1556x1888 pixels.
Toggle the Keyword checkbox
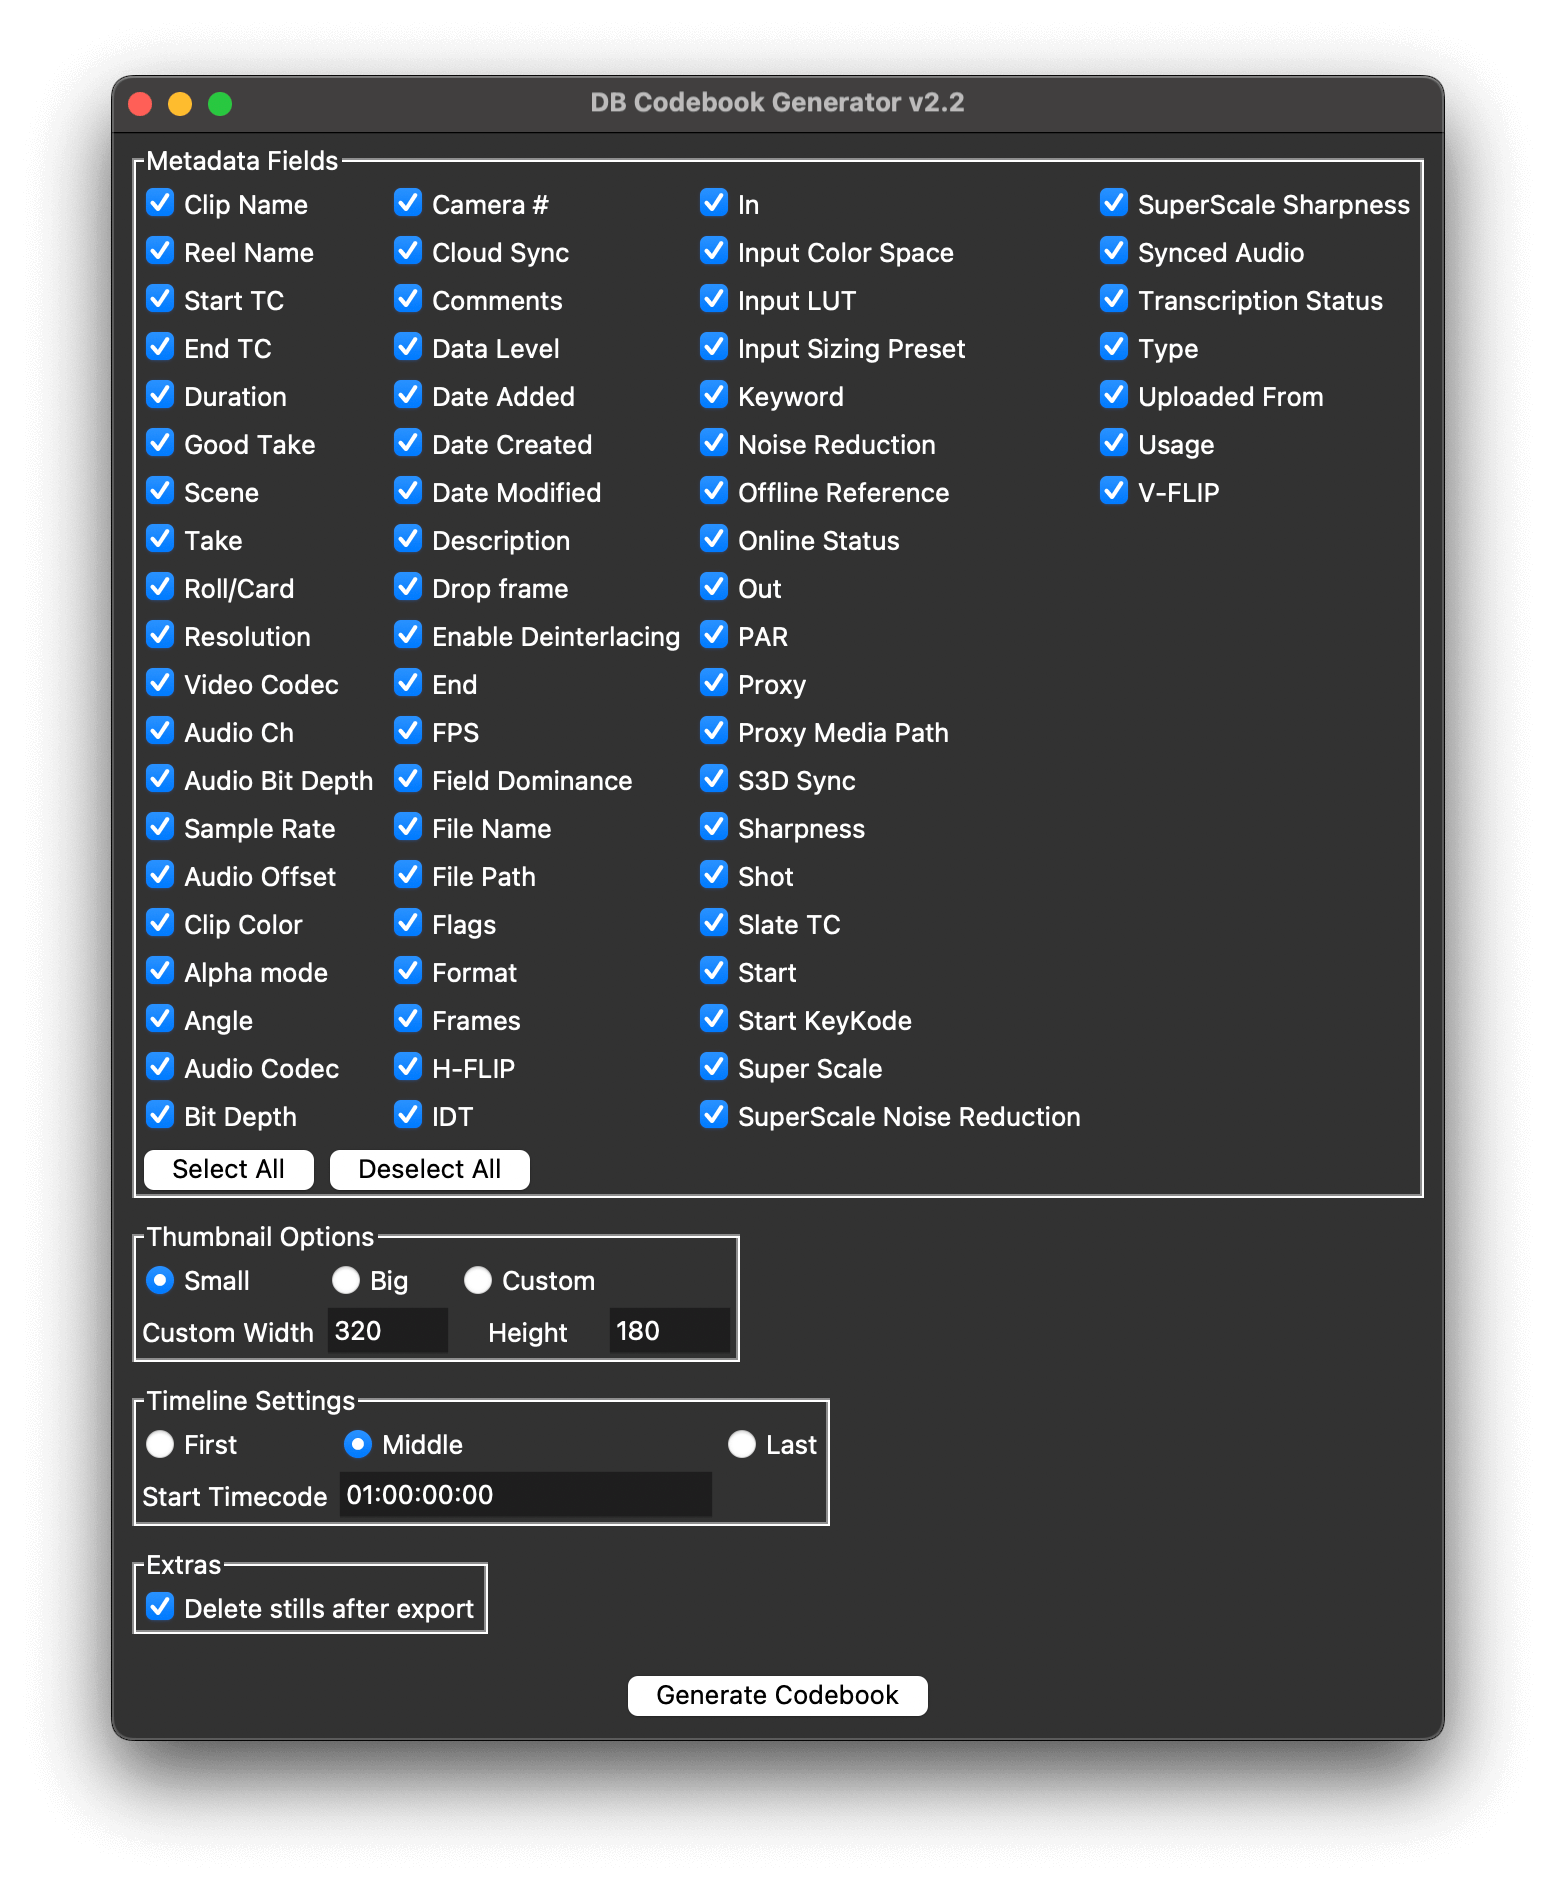click(x=714, y=395)
